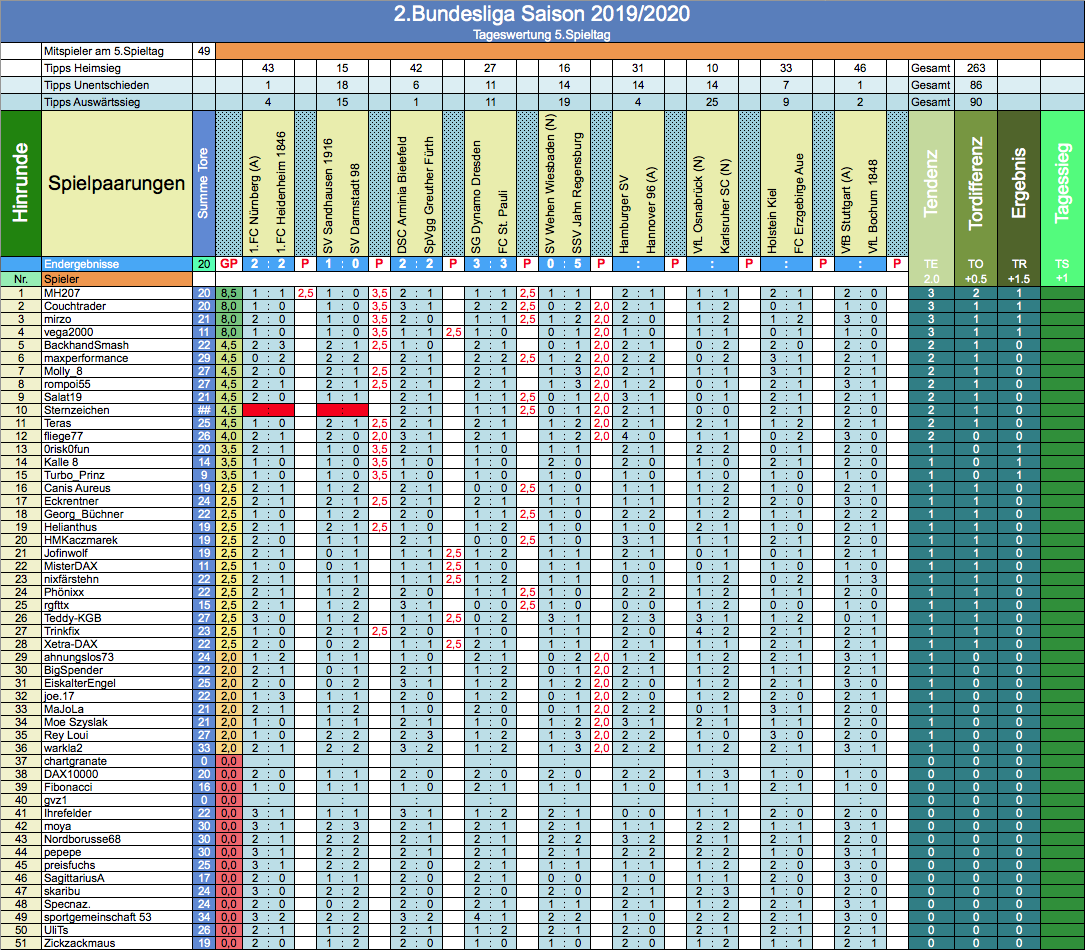Select the "VfL Osnabrück (N)" column header
This screenshot has width=1085, height=950.
click(x=699, y=205)
